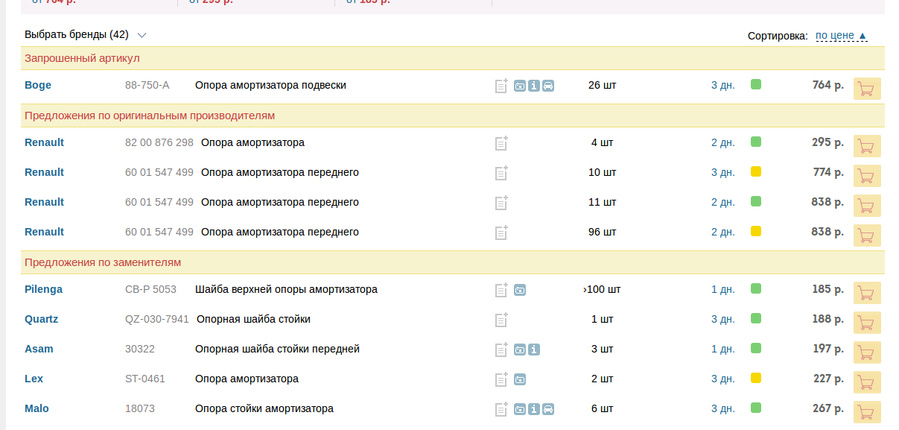The width and height of the screenshot is (899, 430).
Task: Click note icon for Renault 82 00 876 298
Action: click(501, 143)
